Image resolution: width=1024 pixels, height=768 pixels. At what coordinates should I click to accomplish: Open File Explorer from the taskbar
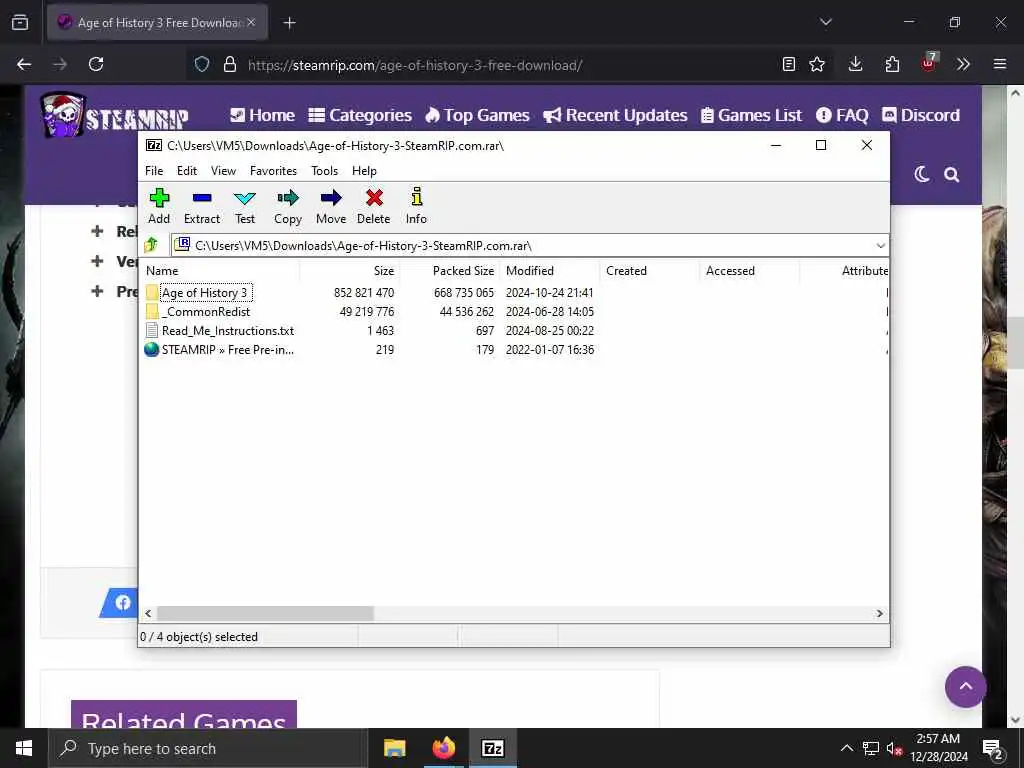(394, 748)
